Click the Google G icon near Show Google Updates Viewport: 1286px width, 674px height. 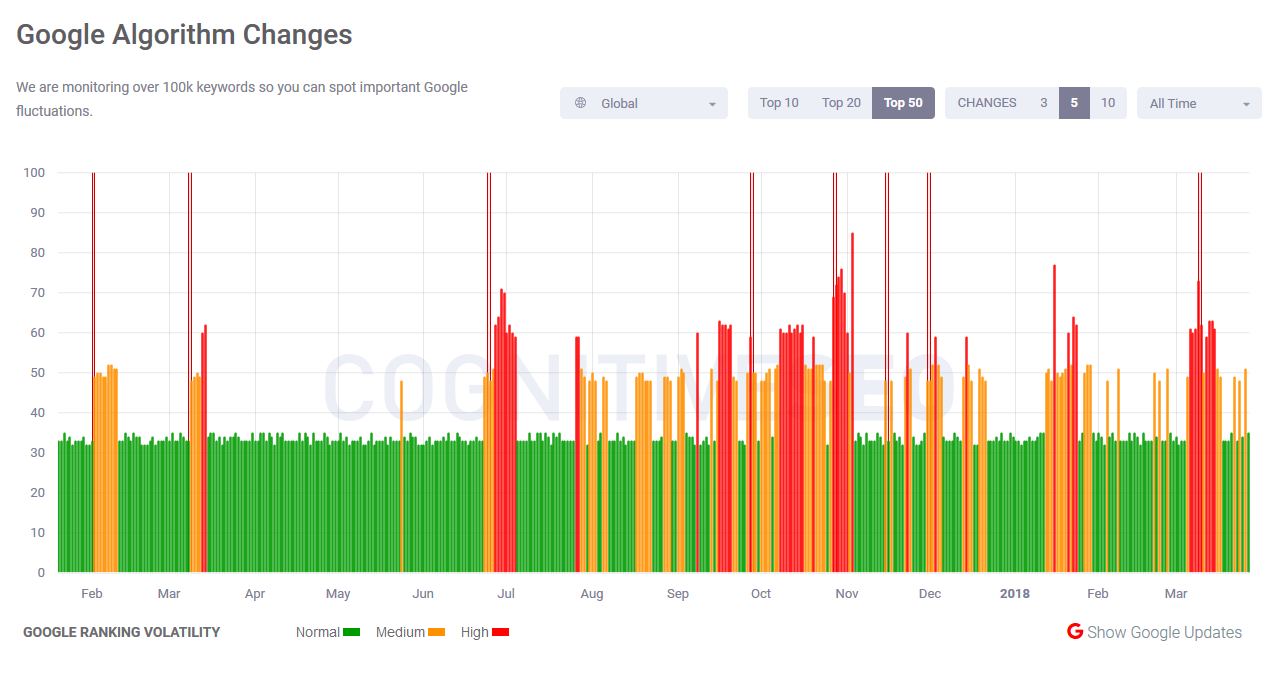click(x=1074, y=631)
